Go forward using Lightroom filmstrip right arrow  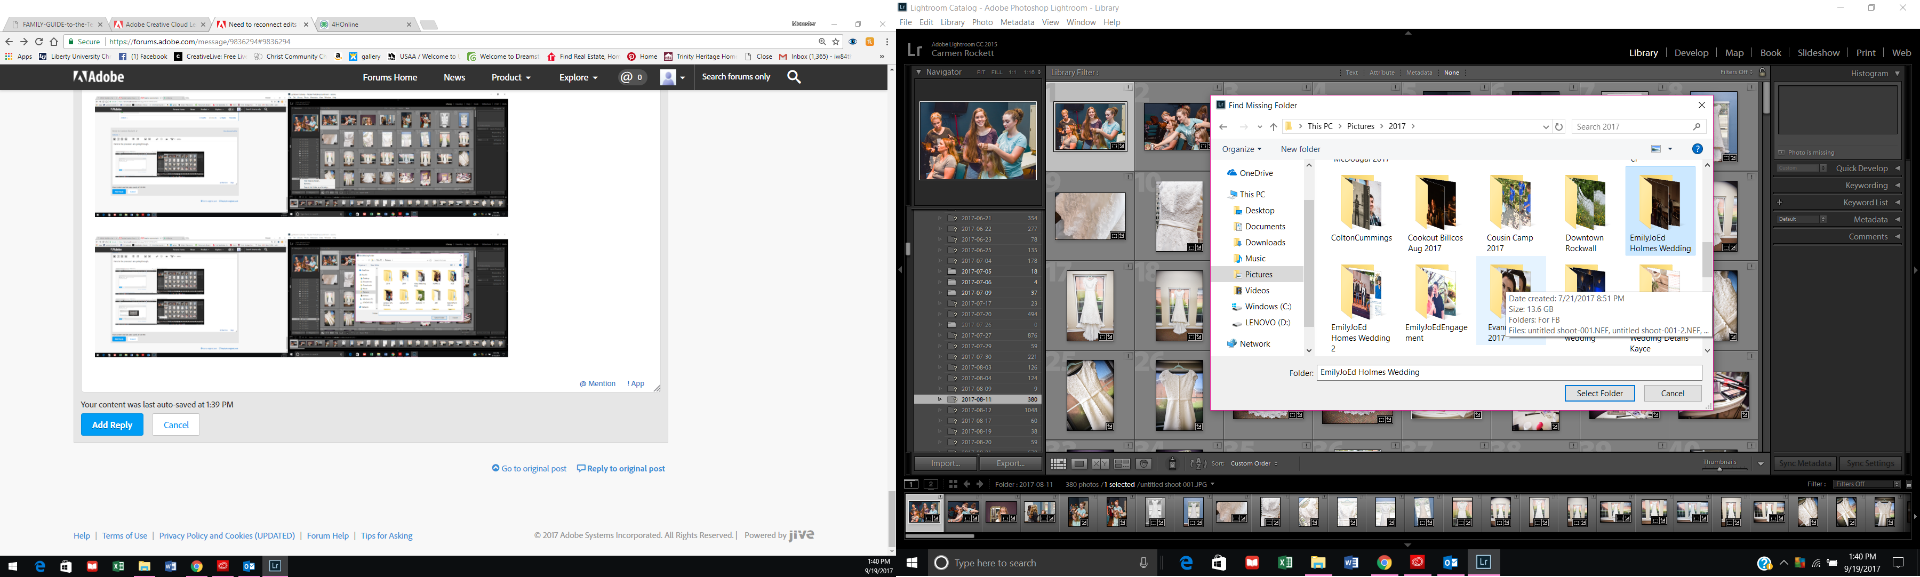click(980, 484)
